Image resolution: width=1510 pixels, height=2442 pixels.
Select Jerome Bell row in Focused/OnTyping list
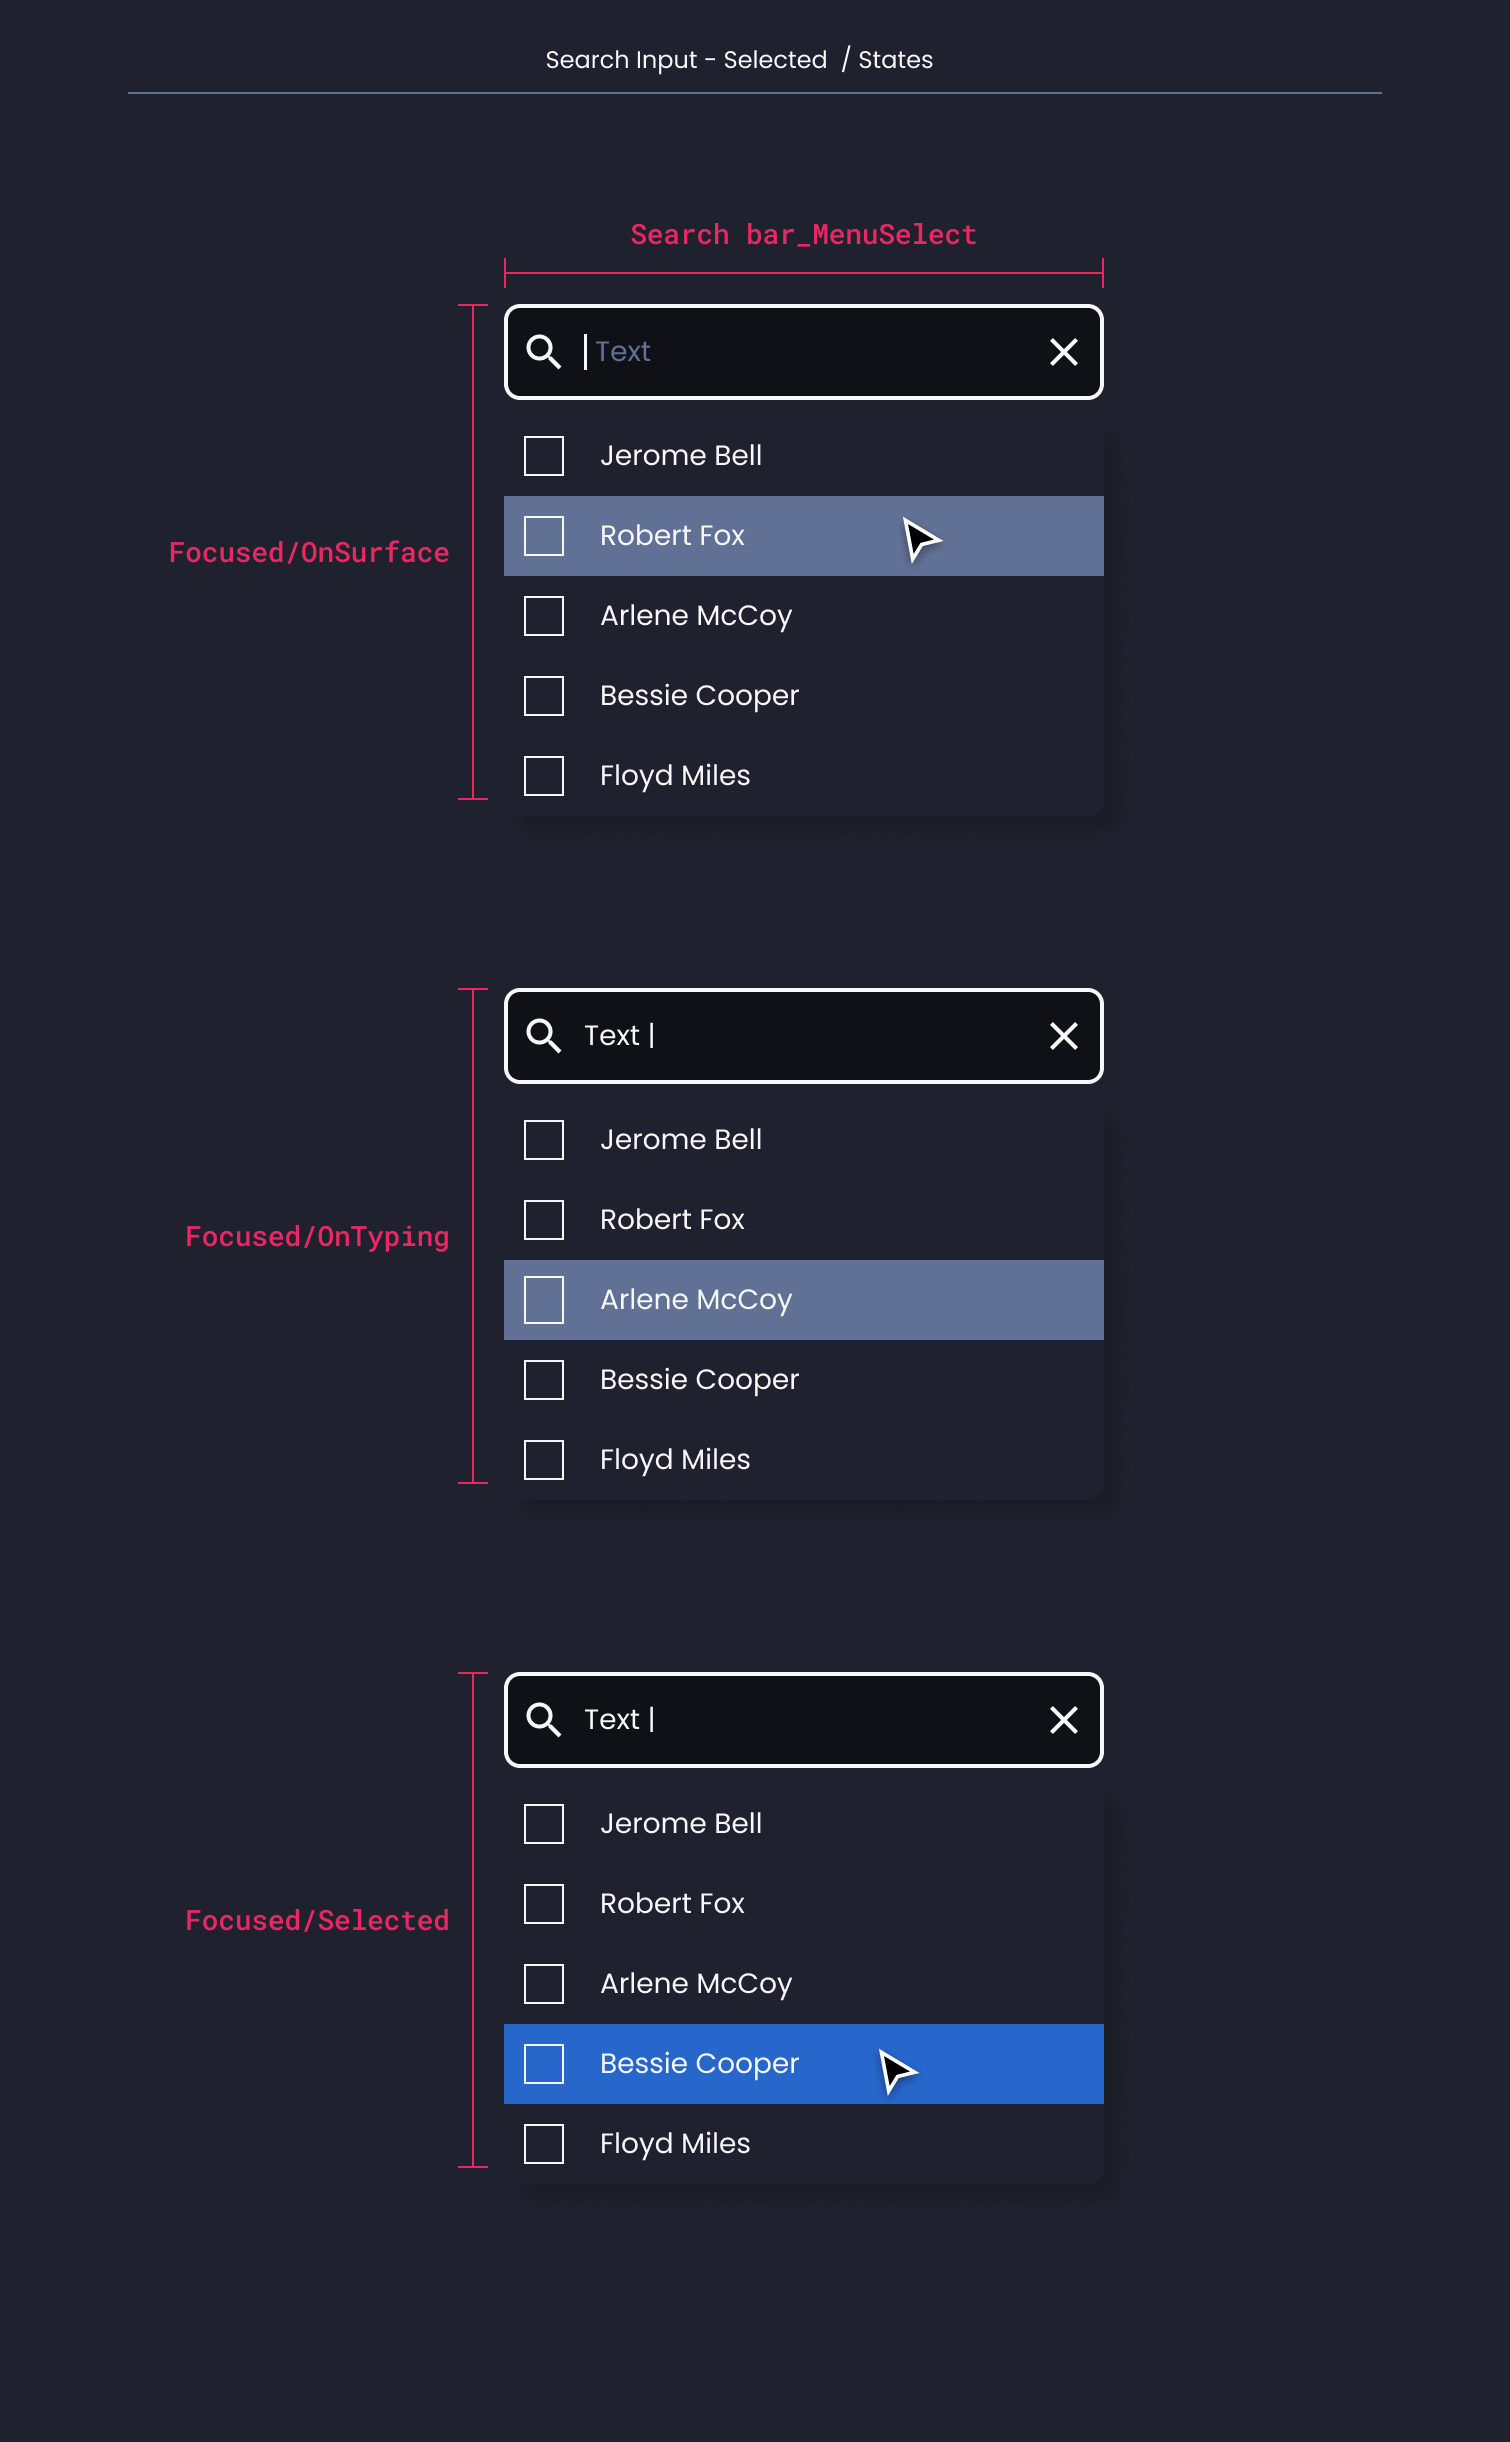click(804, 1140)
